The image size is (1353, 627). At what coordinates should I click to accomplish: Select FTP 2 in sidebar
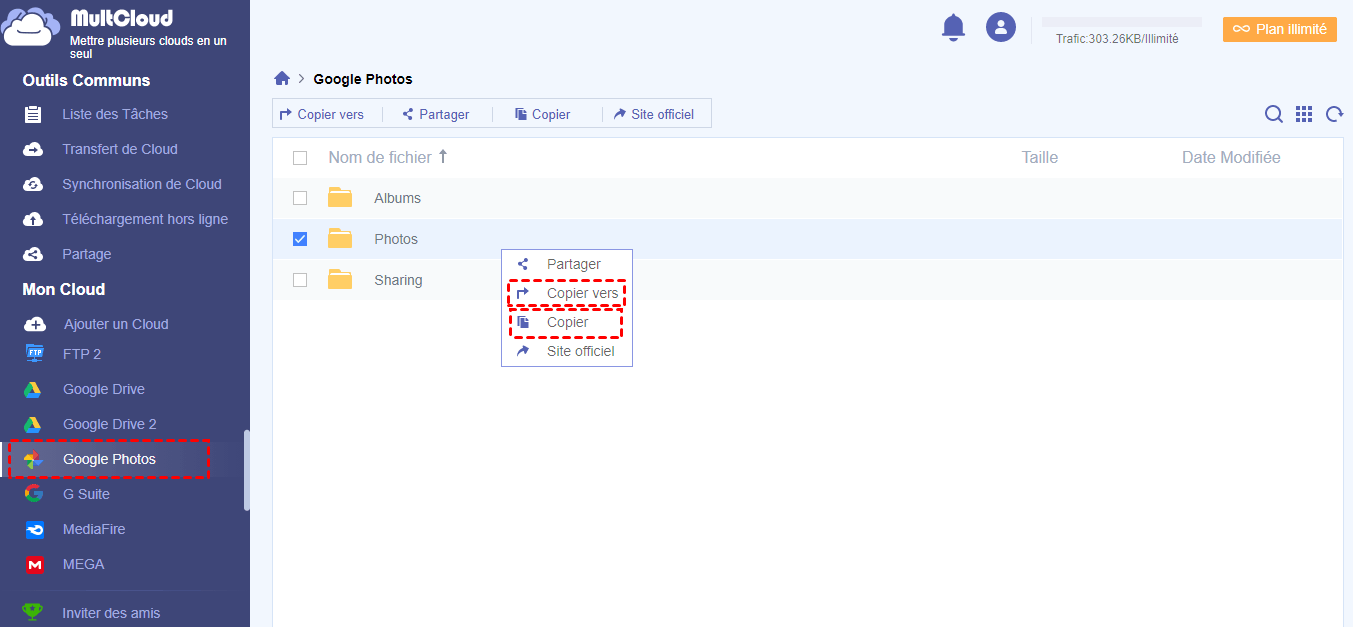pyautogui.click(x=82, y=354)
